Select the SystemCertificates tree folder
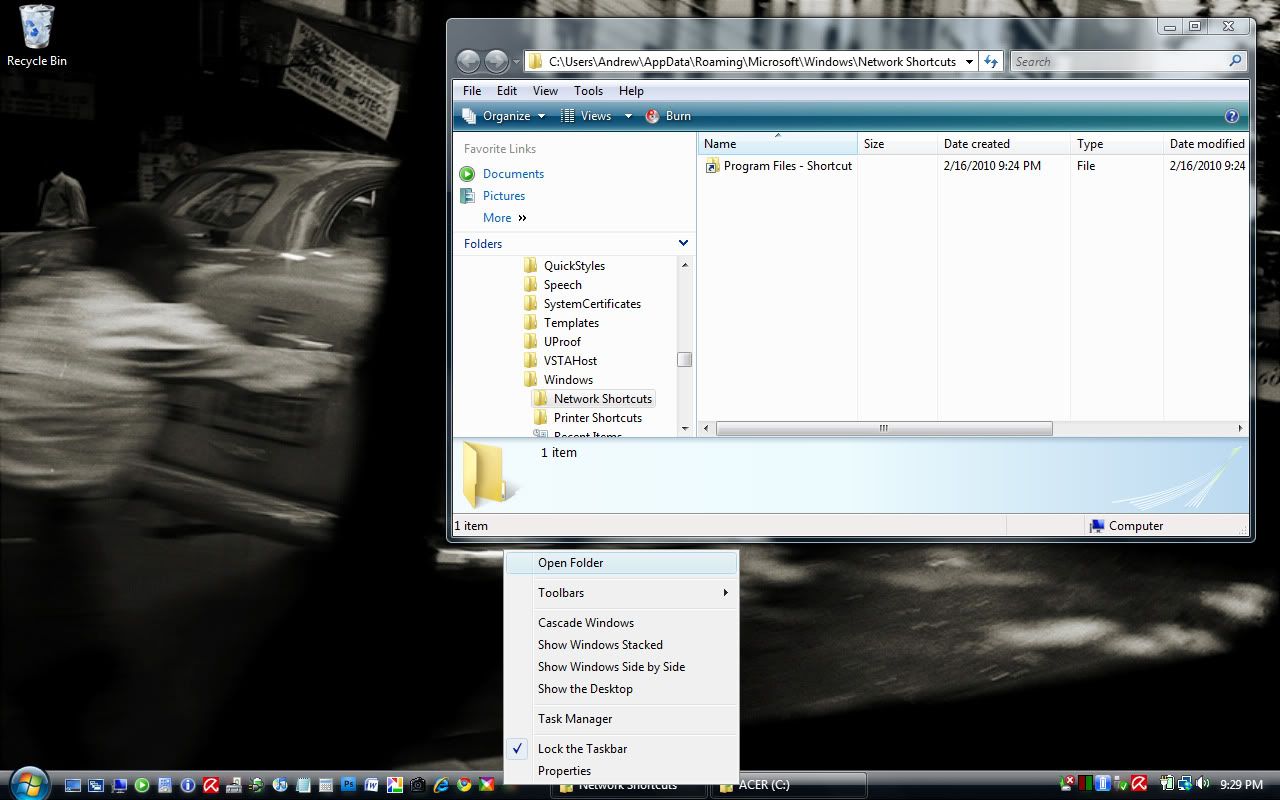The width and height of the screenshot is (1280, 800). click(x=582, y=304)
